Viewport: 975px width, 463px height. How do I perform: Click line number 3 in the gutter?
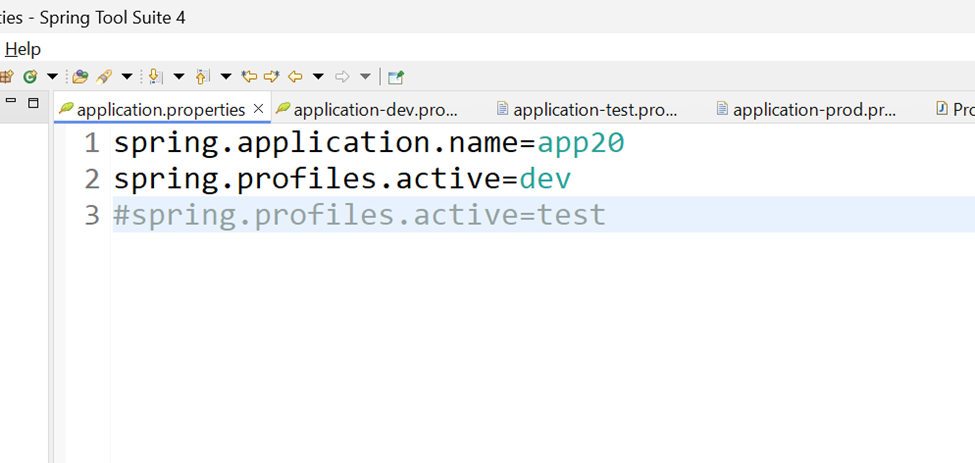(92, 215)
